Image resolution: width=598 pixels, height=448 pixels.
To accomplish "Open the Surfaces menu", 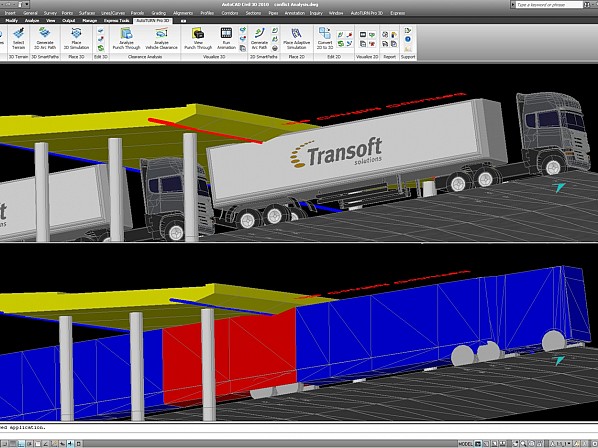I will [87, 13].
